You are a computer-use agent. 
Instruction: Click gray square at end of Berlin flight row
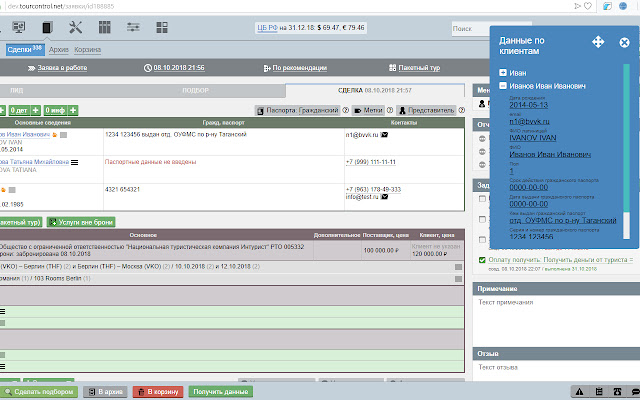tap(458, 267)
